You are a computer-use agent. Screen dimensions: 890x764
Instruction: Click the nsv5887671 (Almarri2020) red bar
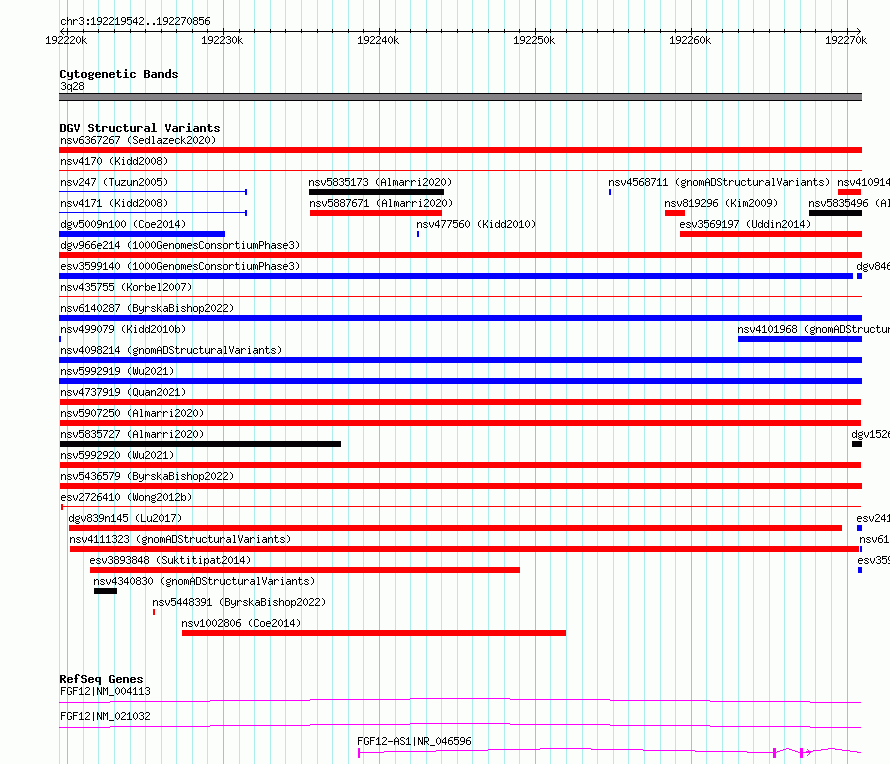coord(376,213)
